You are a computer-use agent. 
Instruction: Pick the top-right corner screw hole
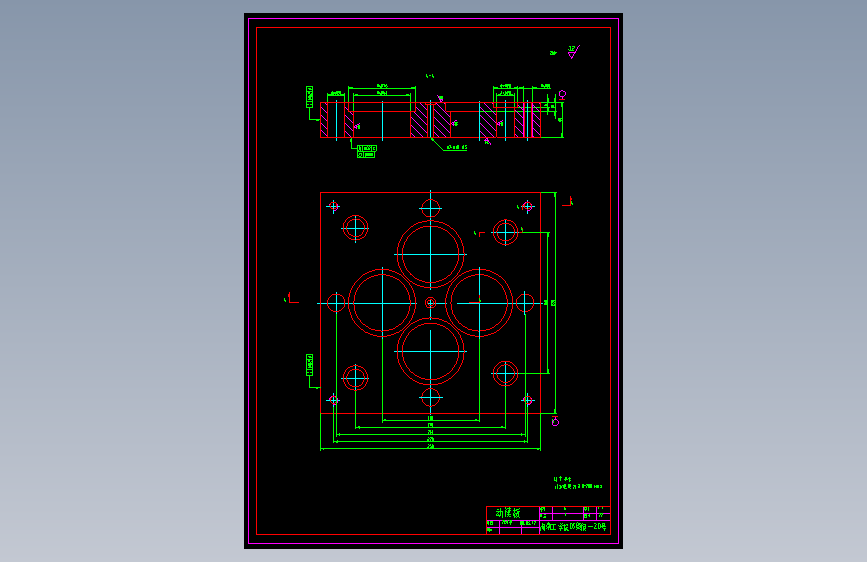(527, 206)
